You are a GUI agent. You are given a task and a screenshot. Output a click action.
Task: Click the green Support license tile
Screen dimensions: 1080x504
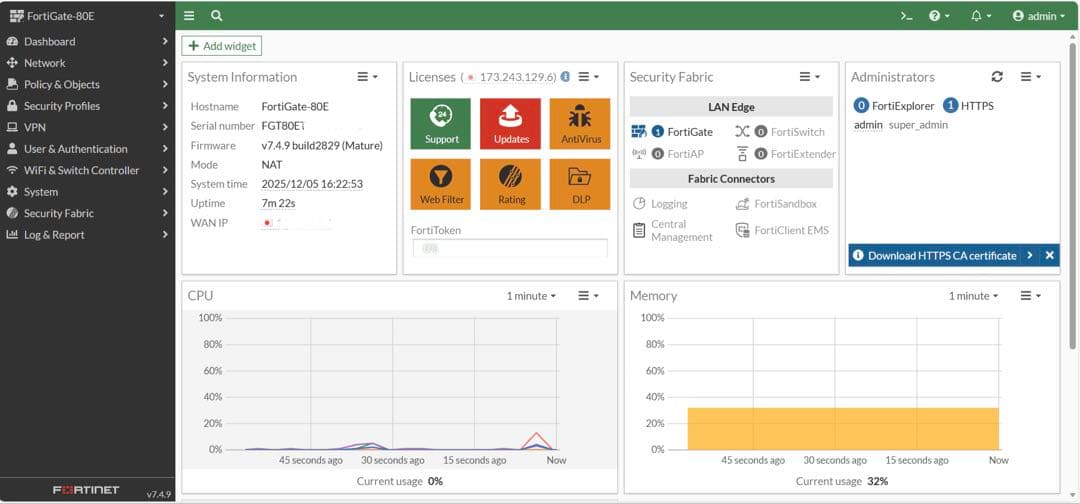click(441, 124)
